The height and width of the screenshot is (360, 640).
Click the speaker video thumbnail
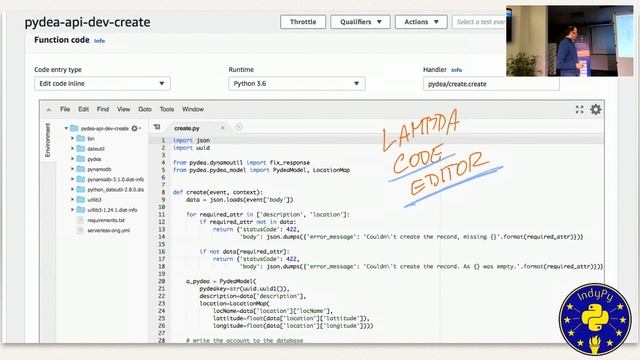click(569, 41)
